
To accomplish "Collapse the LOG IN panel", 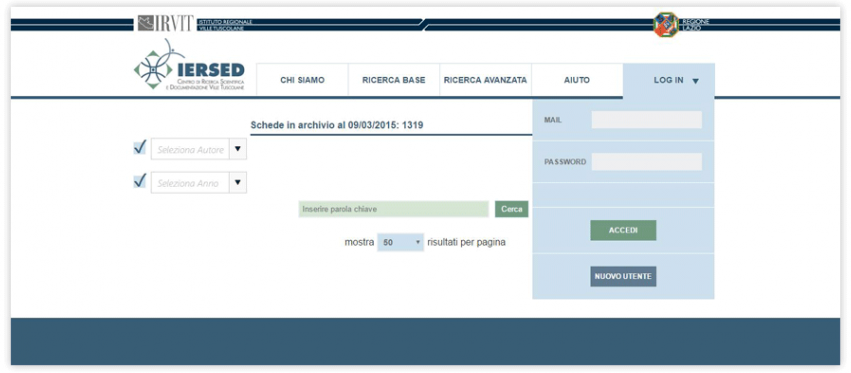I will click(x=669, y=80).
